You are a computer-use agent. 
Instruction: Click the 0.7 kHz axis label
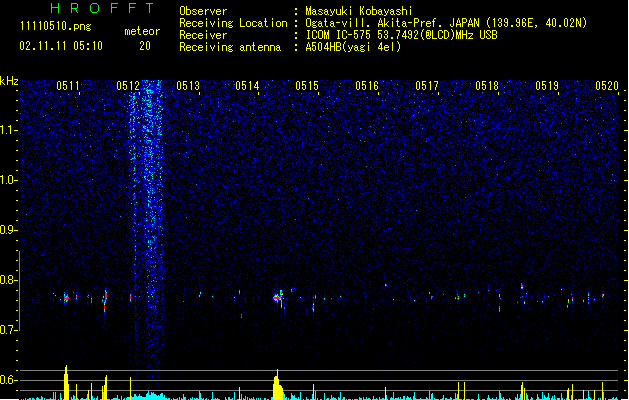click(x=8, y=330)
